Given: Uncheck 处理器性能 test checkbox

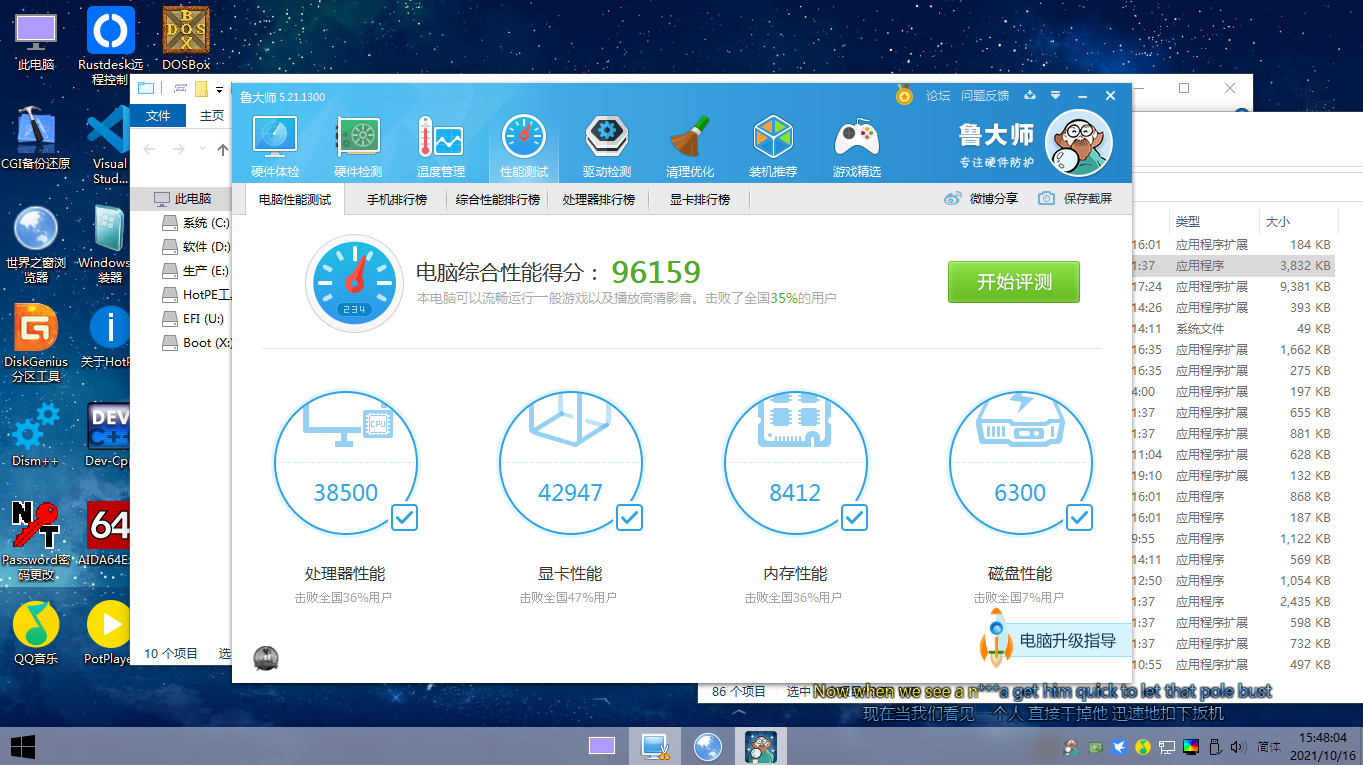Looking at the screenshot, I should (404, 517).
